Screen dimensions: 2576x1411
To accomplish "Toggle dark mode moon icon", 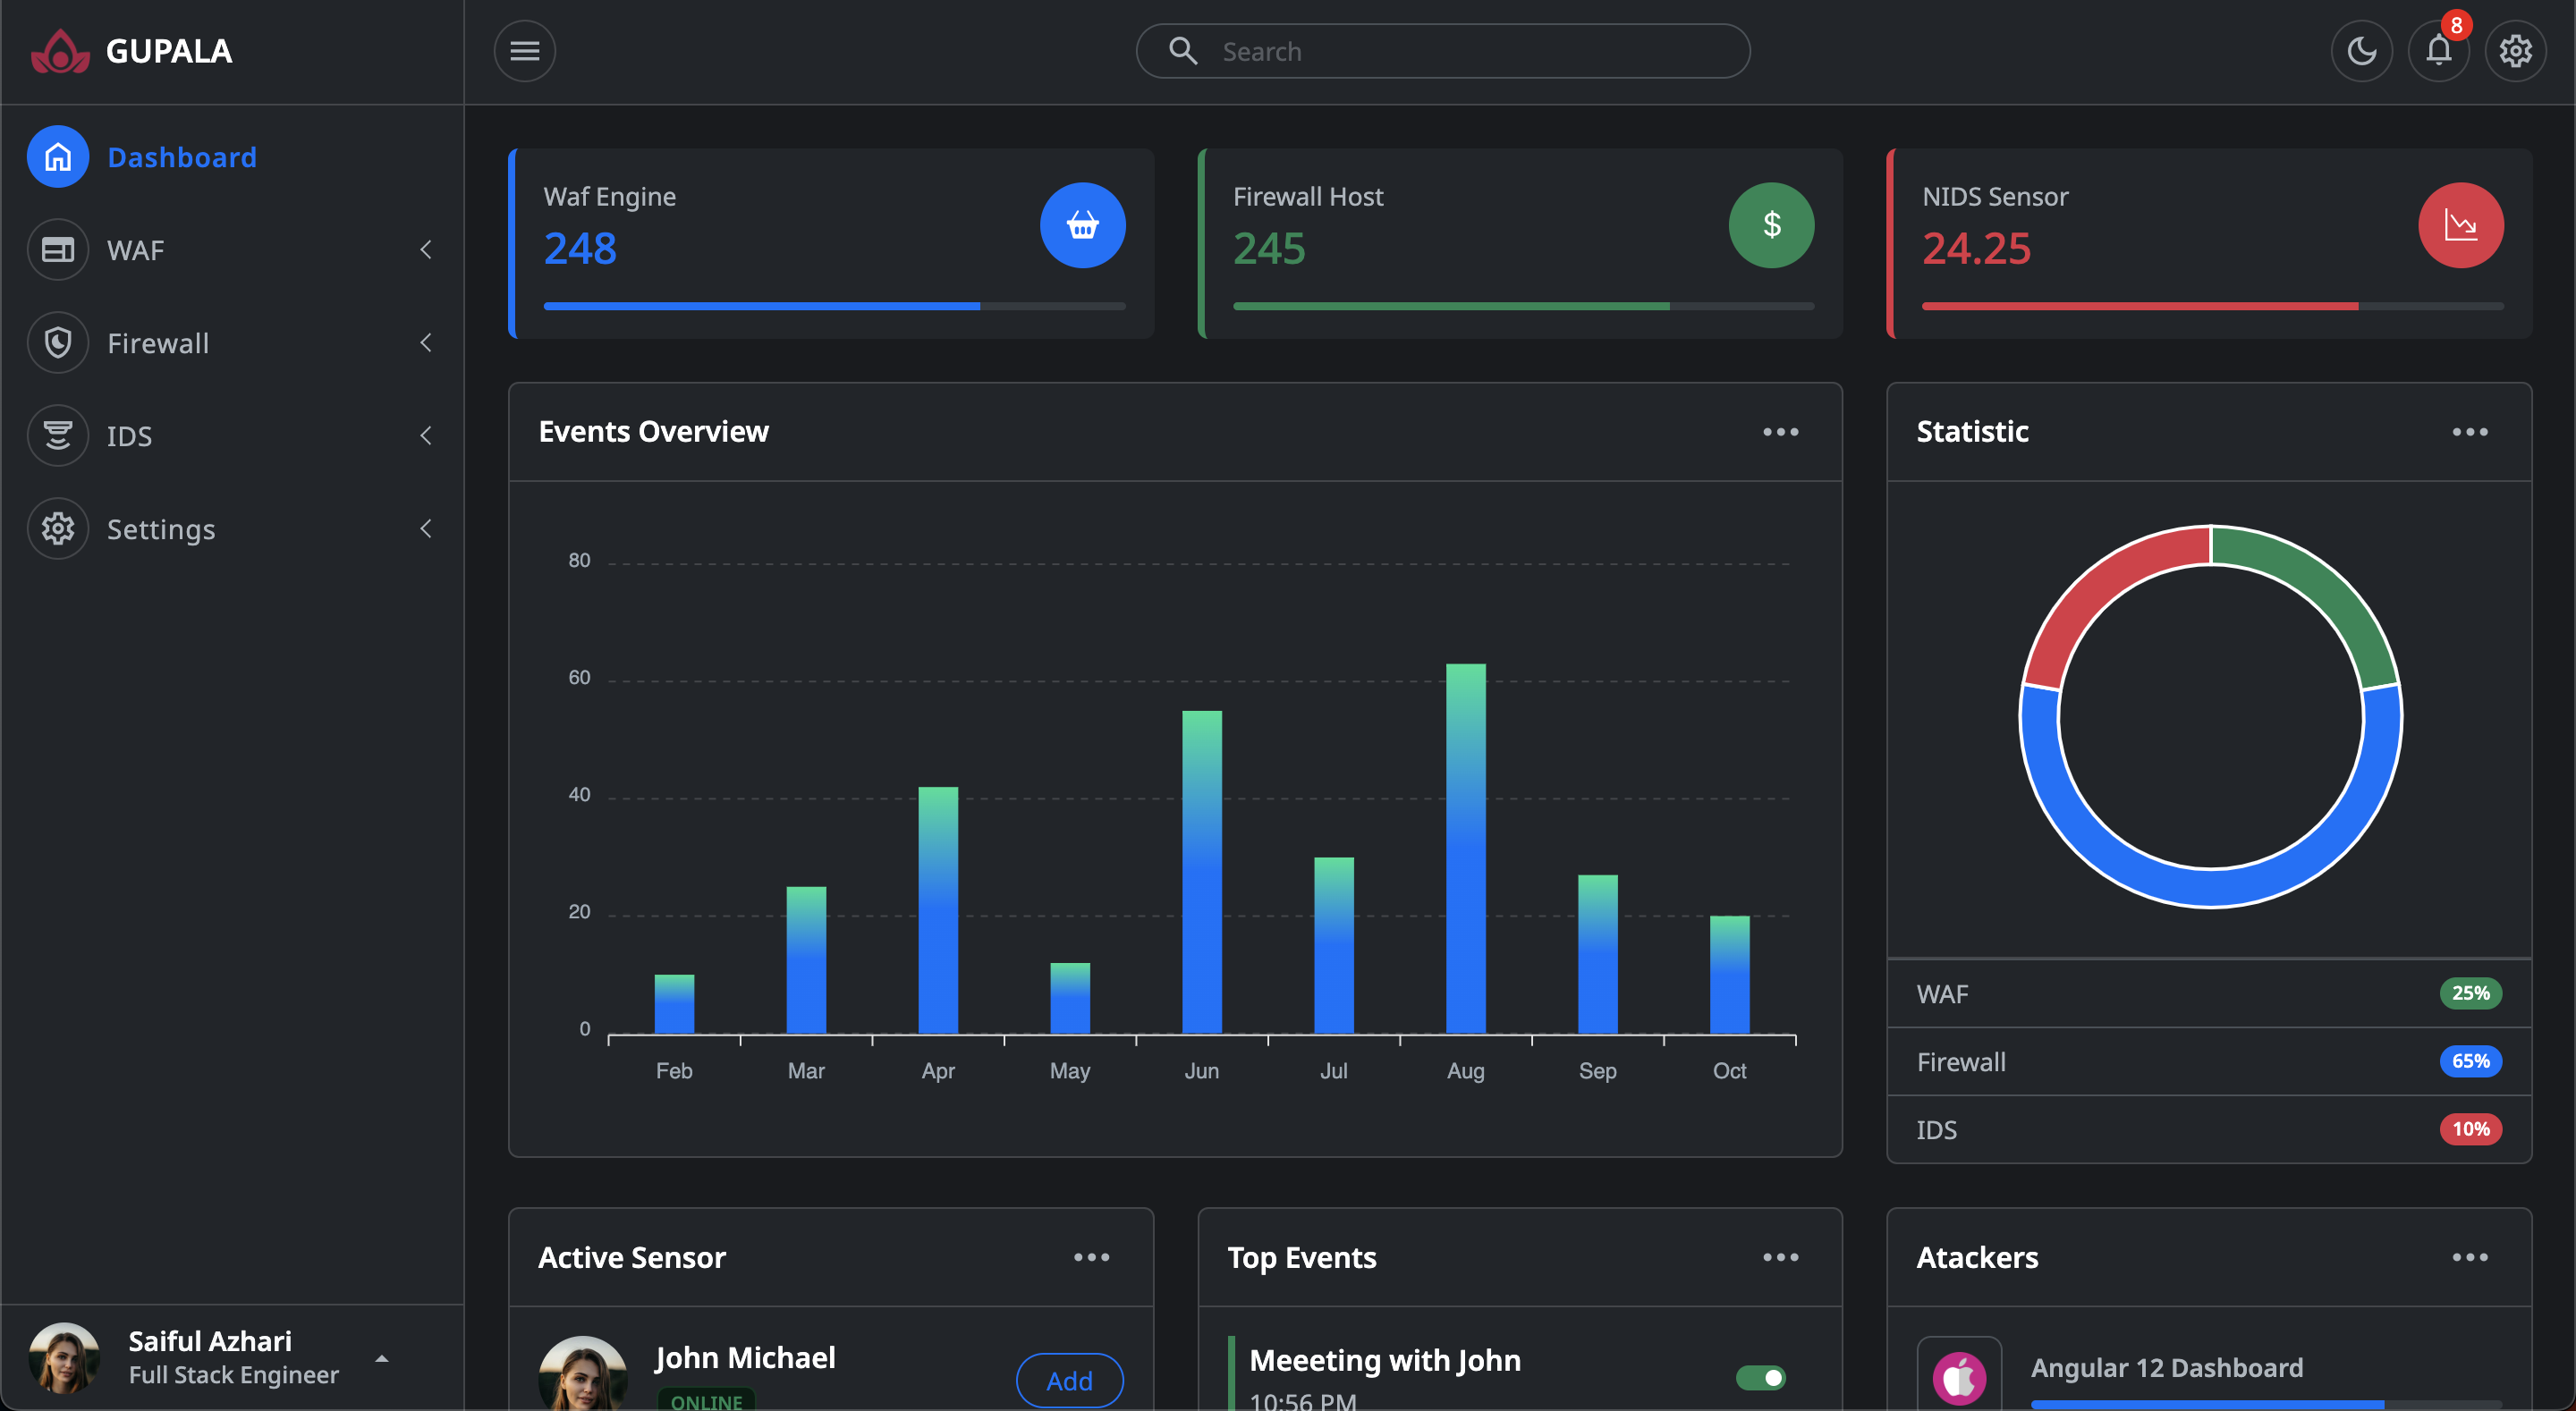I will [2361, 51].
